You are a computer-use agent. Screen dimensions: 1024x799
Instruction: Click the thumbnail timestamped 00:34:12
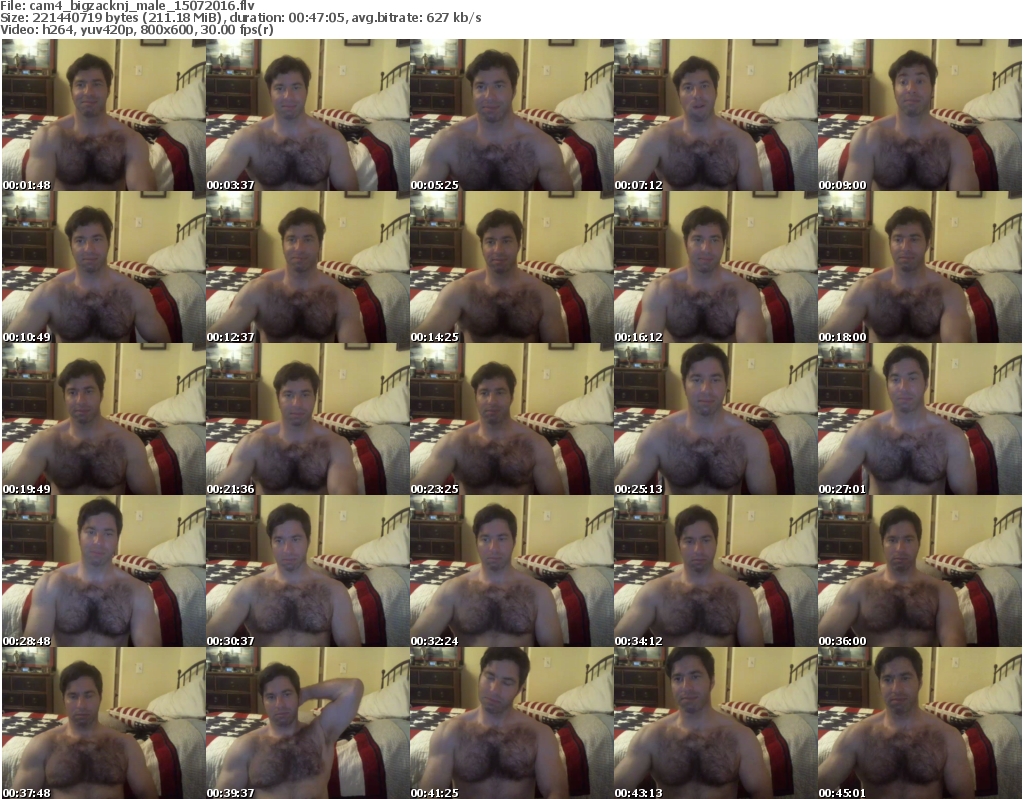tap(715, 571)
